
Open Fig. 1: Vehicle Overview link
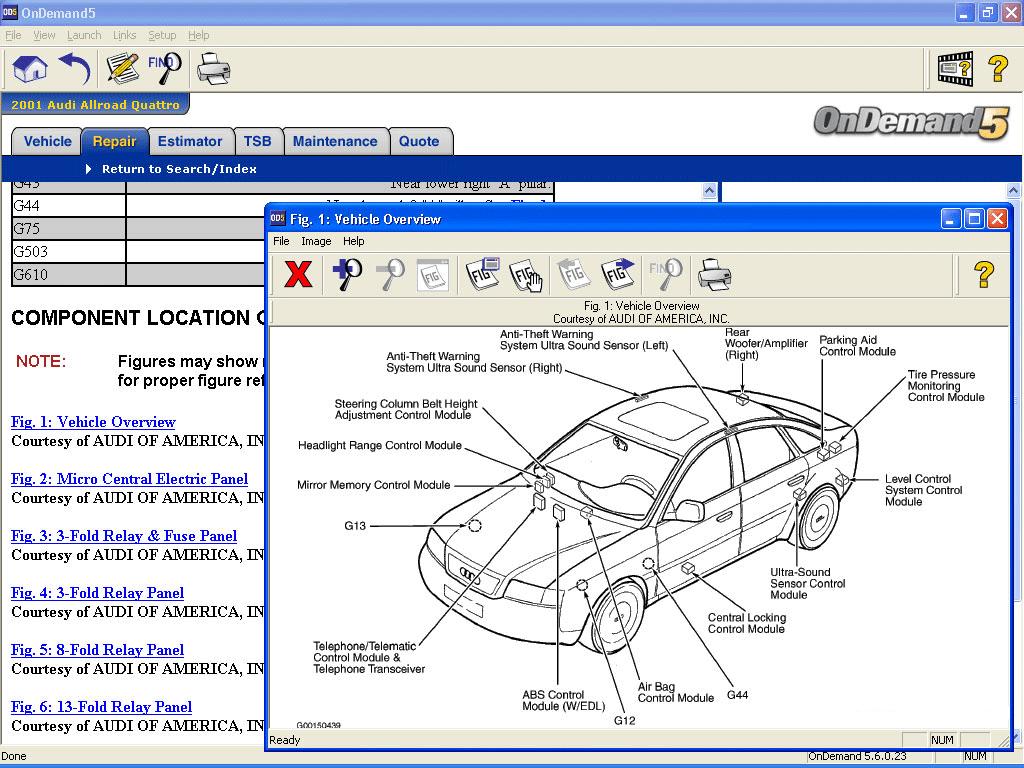point(93,422)
